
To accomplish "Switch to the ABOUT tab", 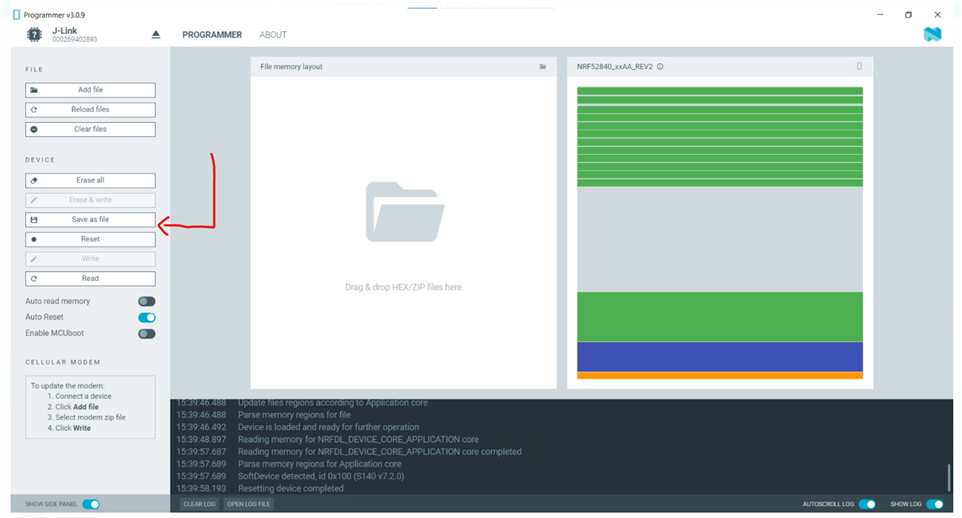I will [x=273, y=35].
